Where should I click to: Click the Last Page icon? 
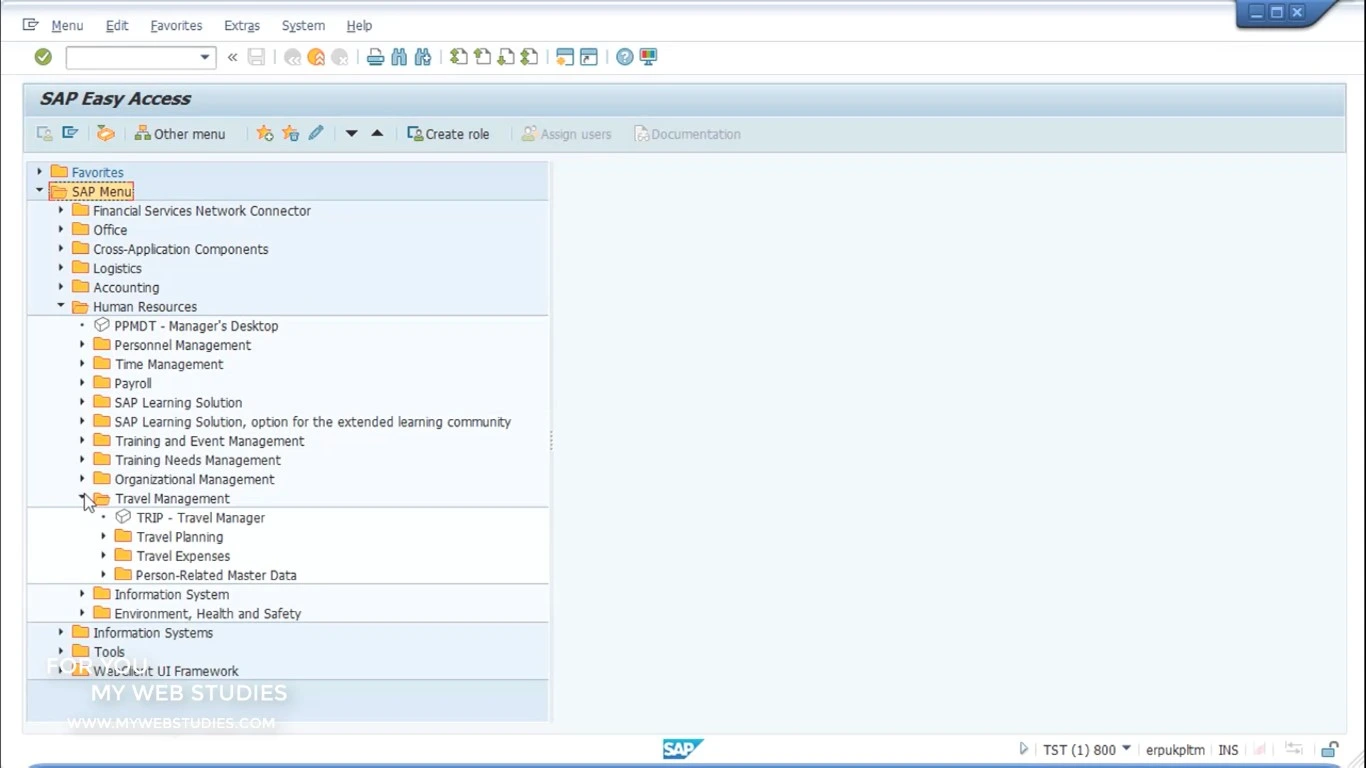[530, 57]
